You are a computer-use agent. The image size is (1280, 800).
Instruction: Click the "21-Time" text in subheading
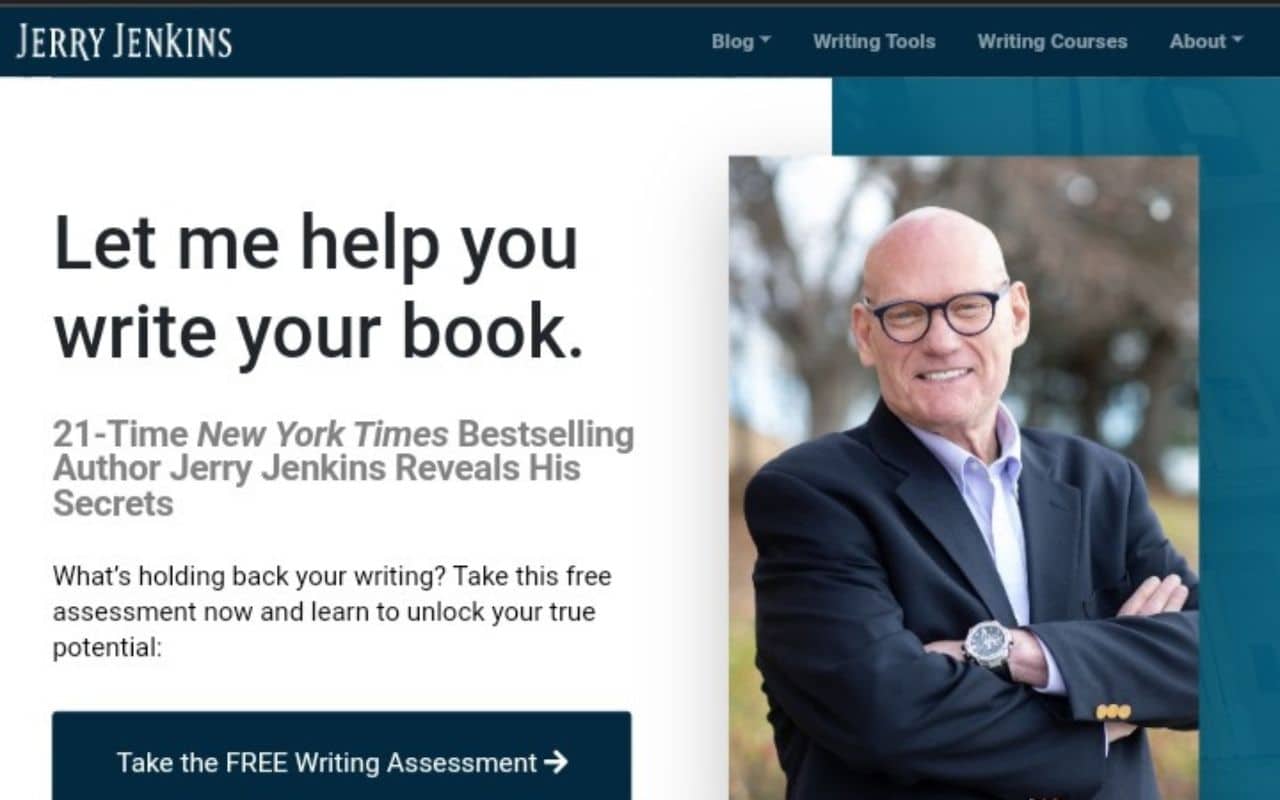[x=120, y=435]
